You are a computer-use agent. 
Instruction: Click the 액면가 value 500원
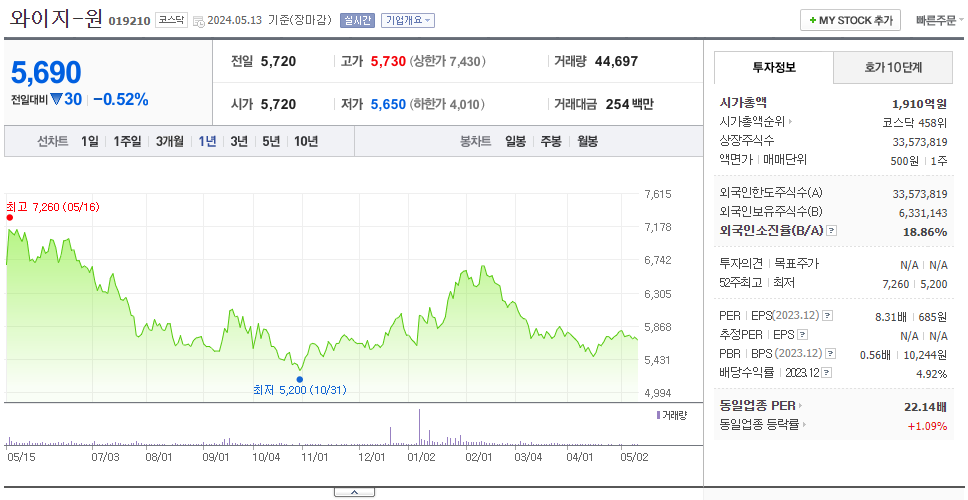click(x=906, y=160)
